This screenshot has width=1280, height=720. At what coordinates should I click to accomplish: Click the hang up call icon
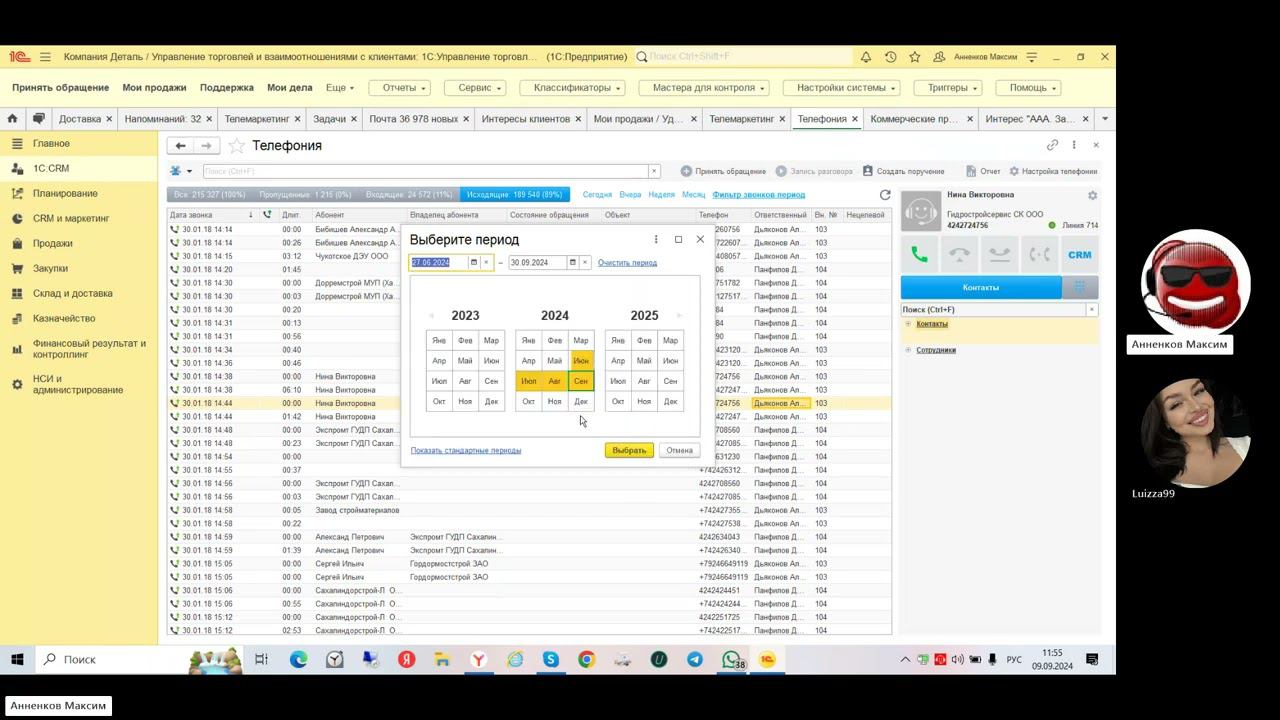960,255
